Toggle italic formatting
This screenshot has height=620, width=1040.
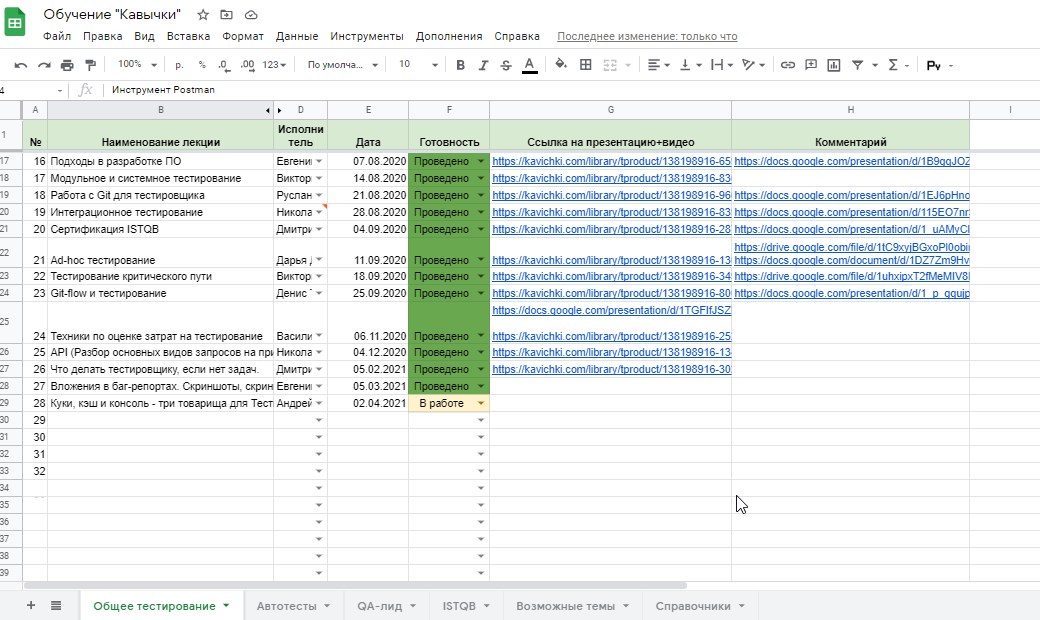pyautogui.click(x=484, y=65)
